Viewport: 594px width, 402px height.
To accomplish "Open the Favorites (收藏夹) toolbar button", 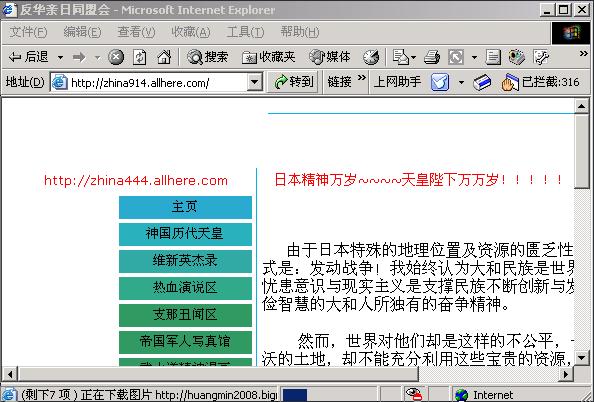I will [x=268, y=57].
